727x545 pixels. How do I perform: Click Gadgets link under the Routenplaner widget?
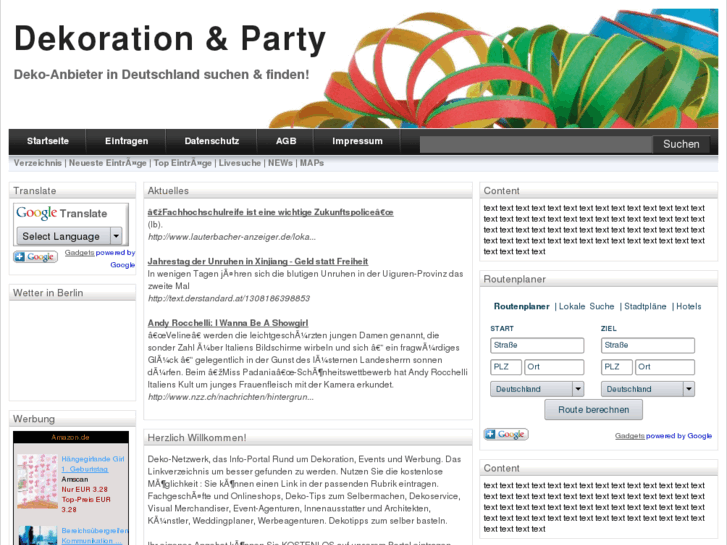coord(630,436)
